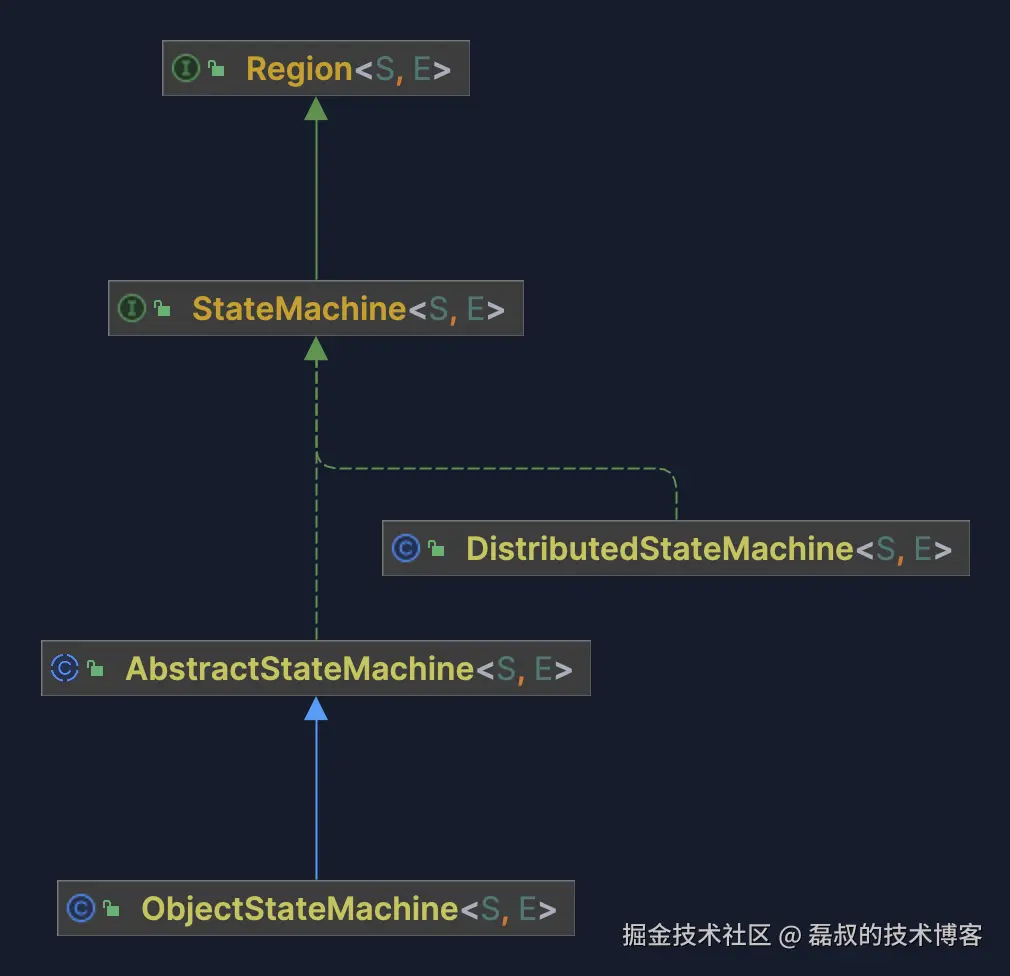Select the StateMachine node header

pyautogui.click(x=315, y=308)
